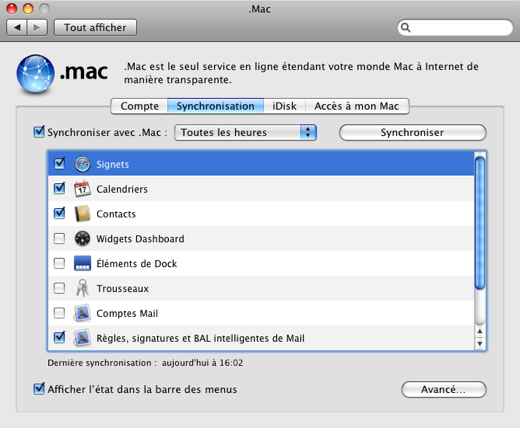Screen dimensions: 520x428
Task: Open the Toutes les heures dropdown
Action: click(245, 132)
